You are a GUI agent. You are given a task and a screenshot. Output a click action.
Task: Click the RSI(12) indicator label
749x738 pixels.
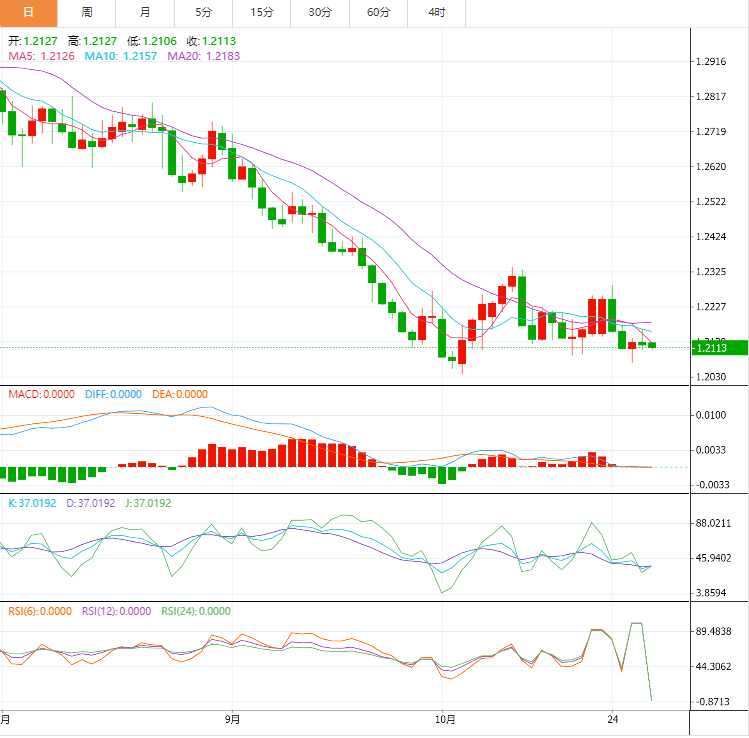tap(116, 611)
